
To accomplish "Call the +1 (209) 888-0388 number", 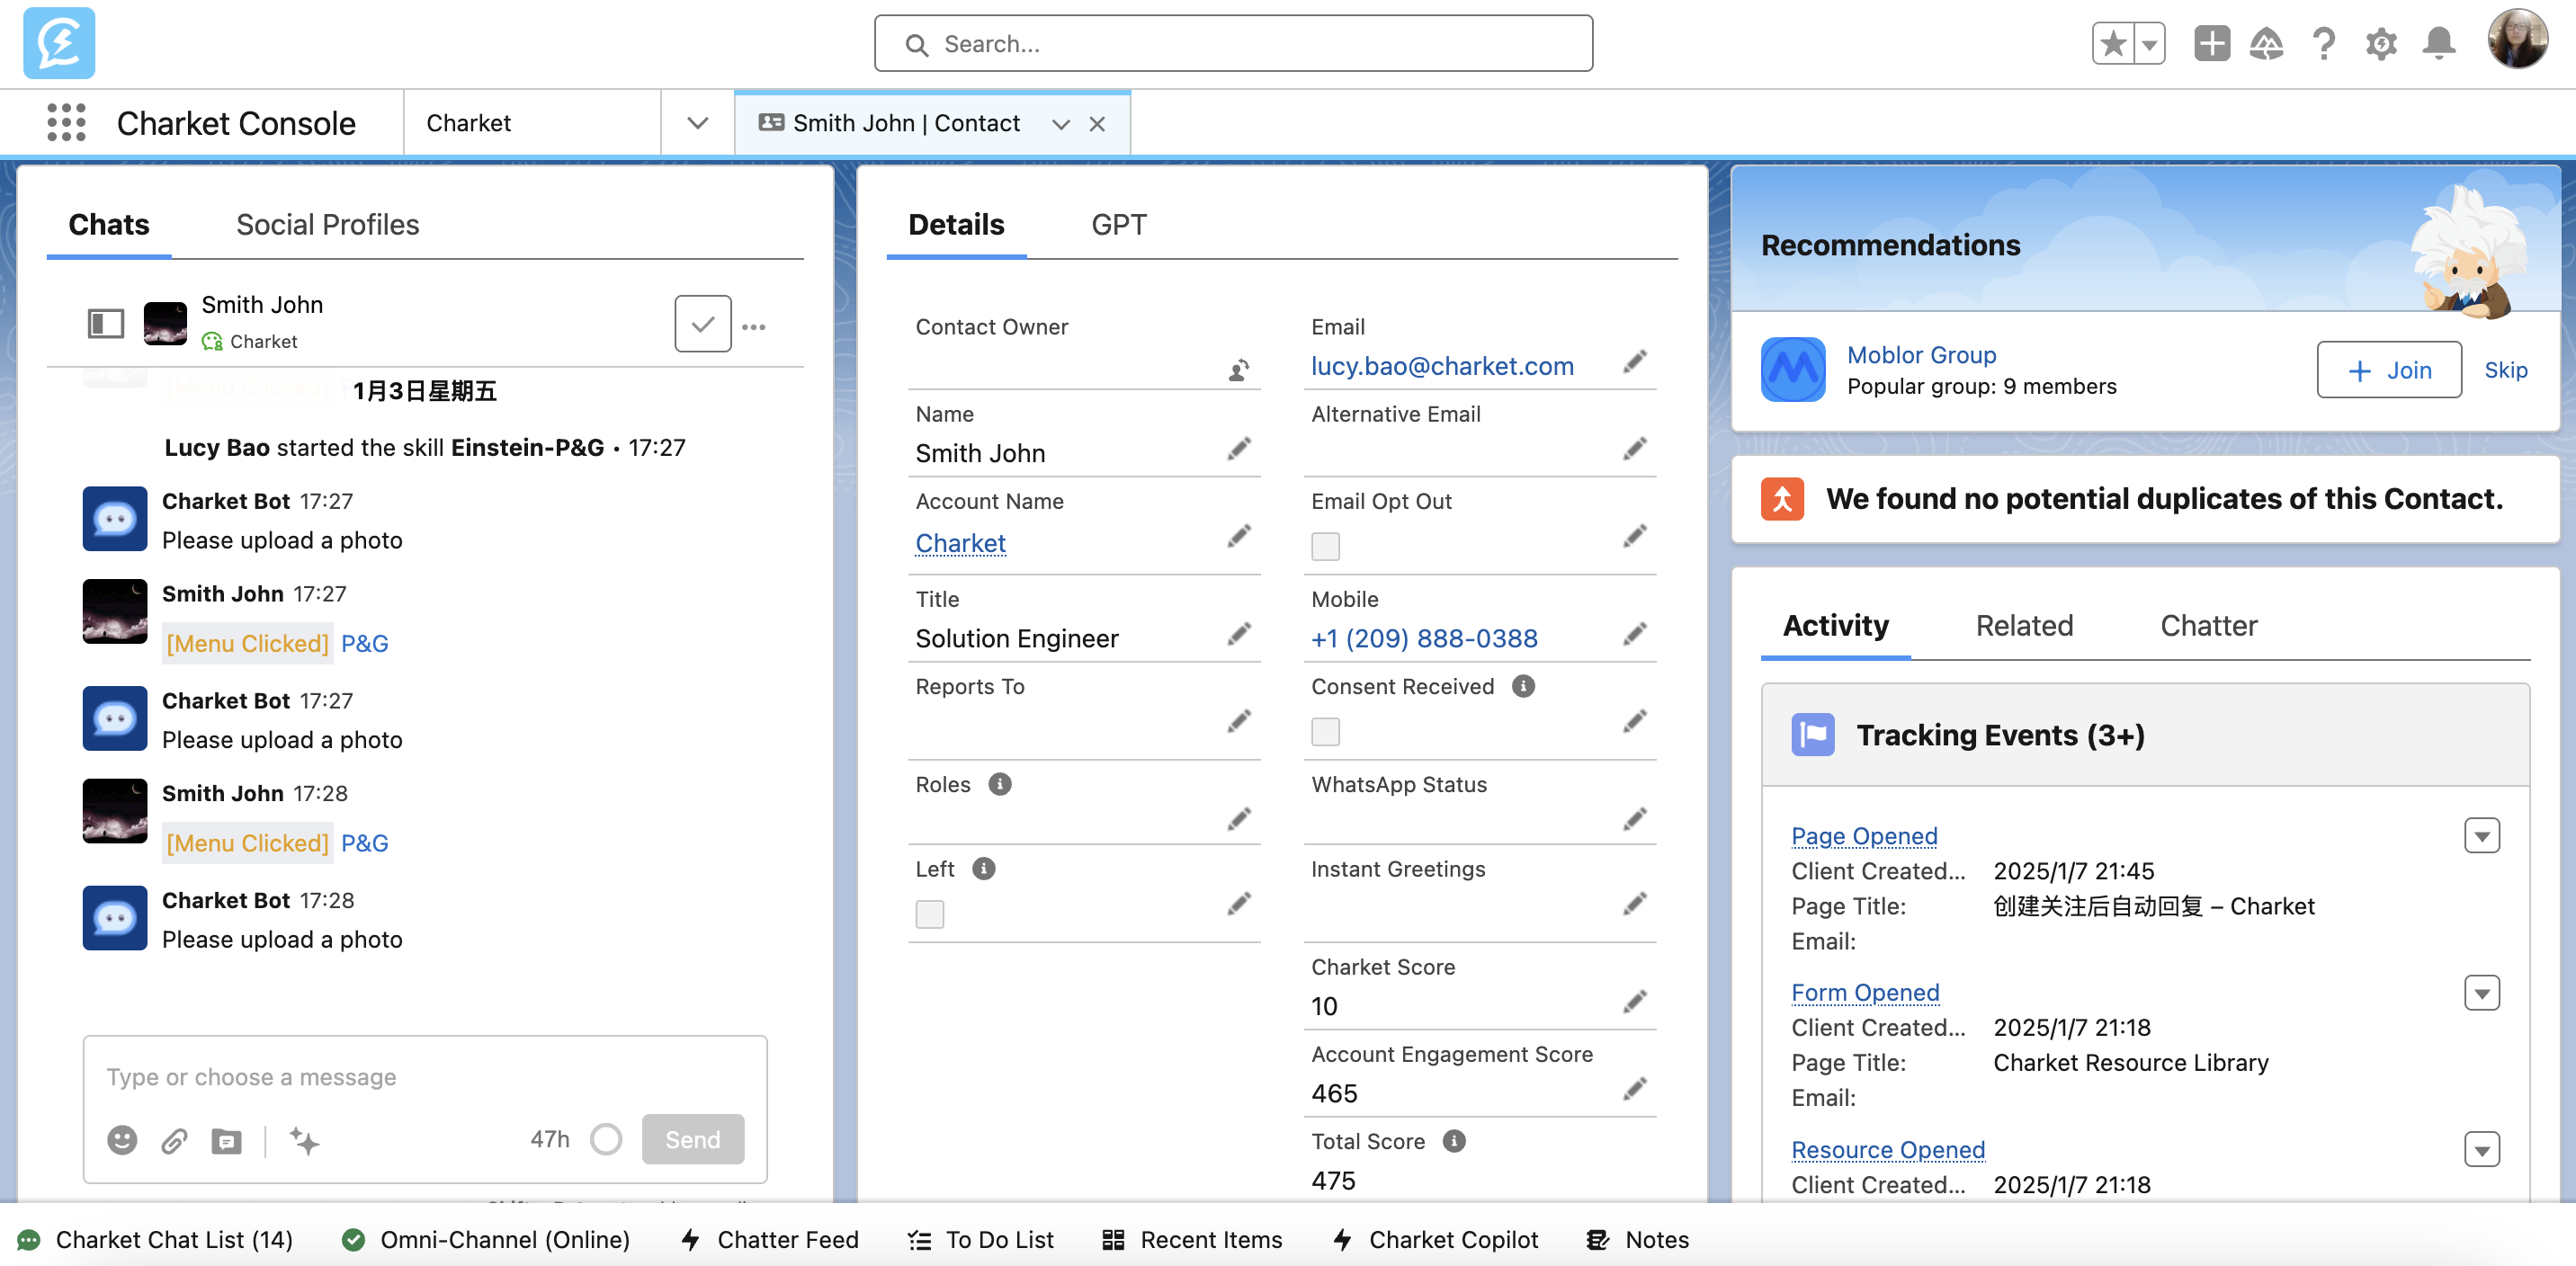I will click(x=1424, y=638).
